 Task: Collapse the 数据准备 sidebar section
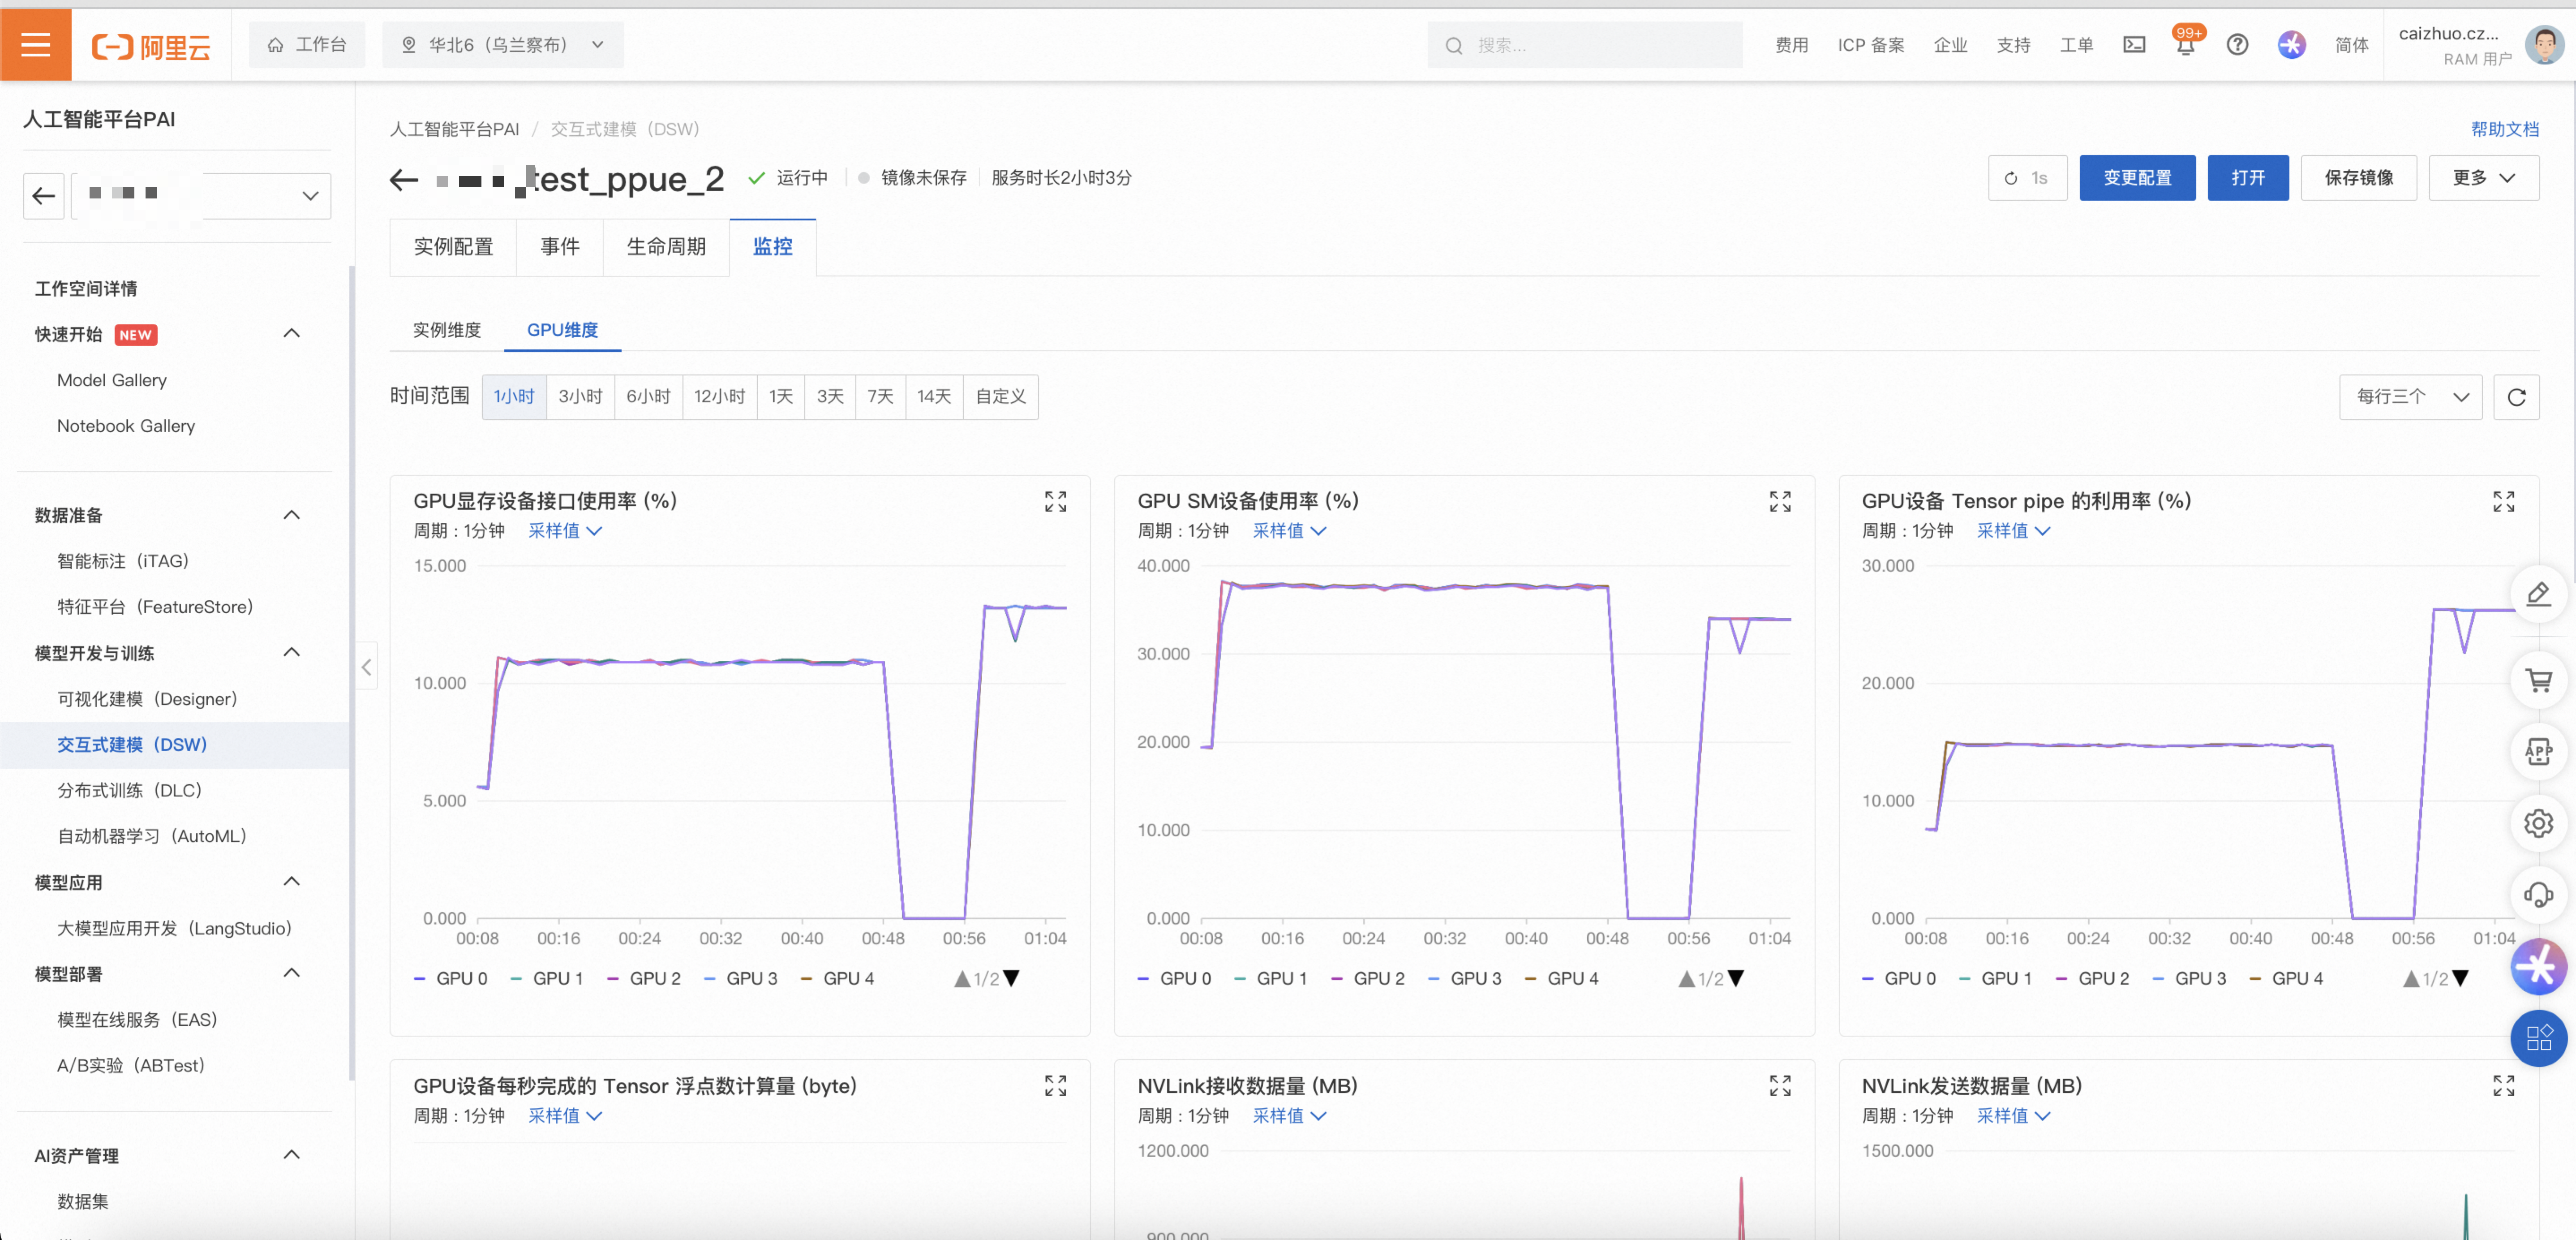pyautogui.click(x=291, y=515)
